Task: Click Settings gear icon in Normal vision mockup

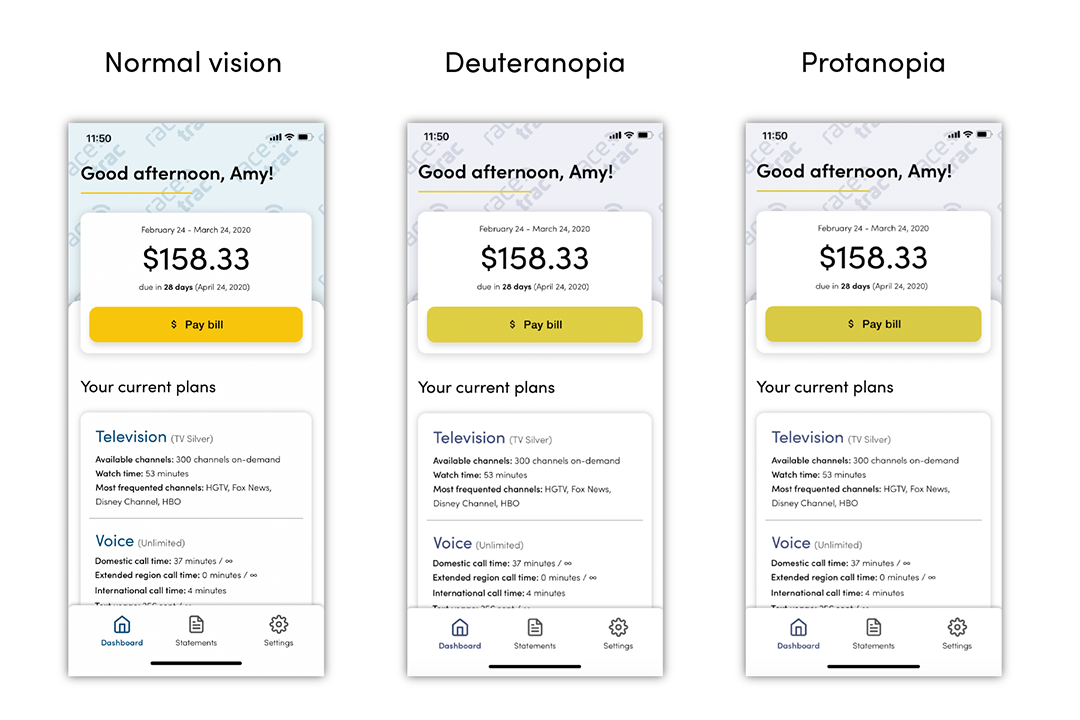Action: [279, 625]
